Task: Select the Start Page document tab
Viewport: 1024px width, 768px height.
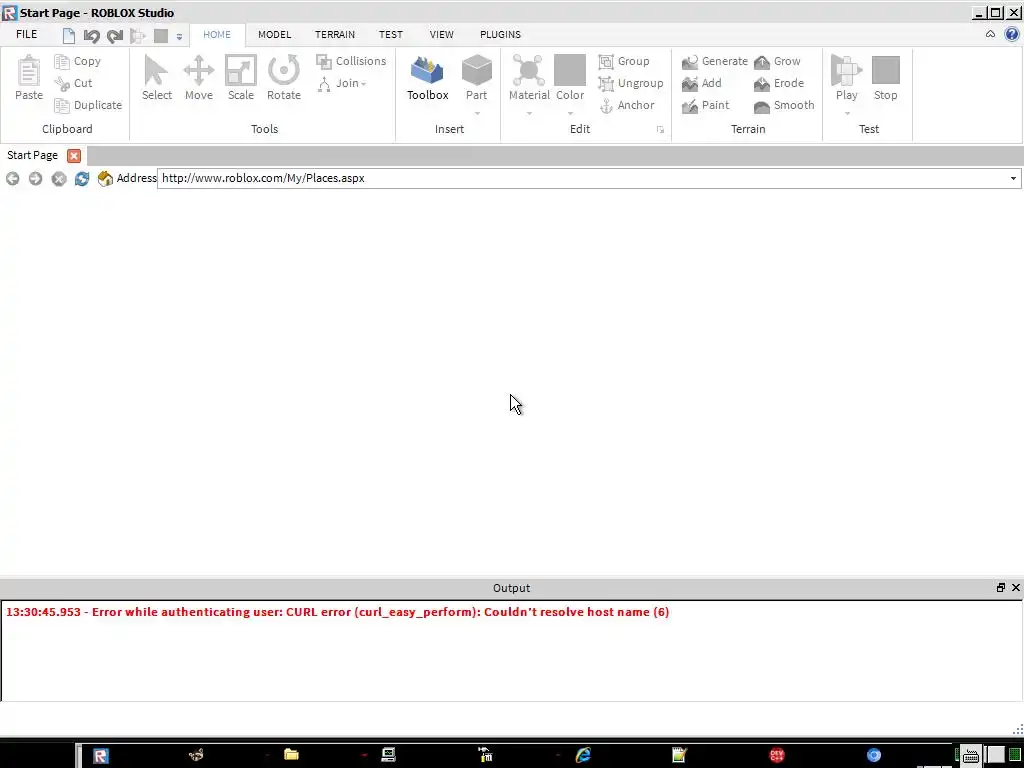Action: coord(32,155)
